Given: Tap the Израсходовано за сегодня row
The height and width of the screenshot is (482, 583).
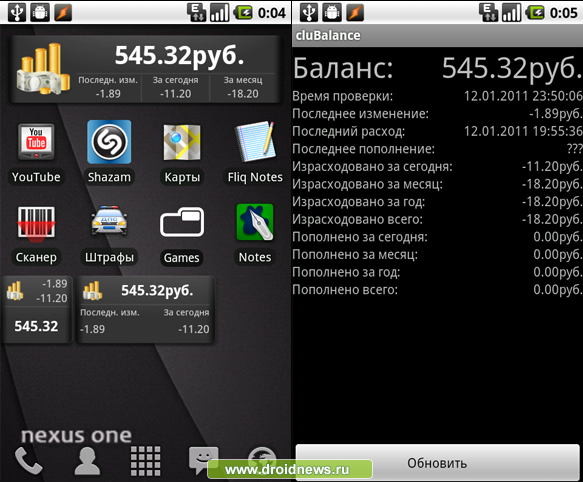Looking at the screenshot, I should (437, 166).
